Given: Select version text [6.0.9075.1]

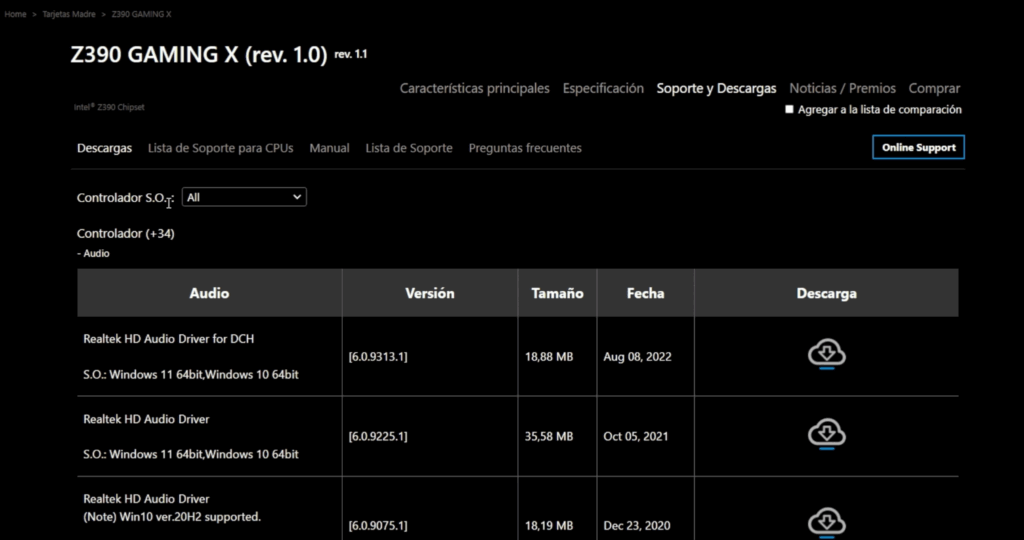Looking at the screenshot, I should (x=378, y=526).
